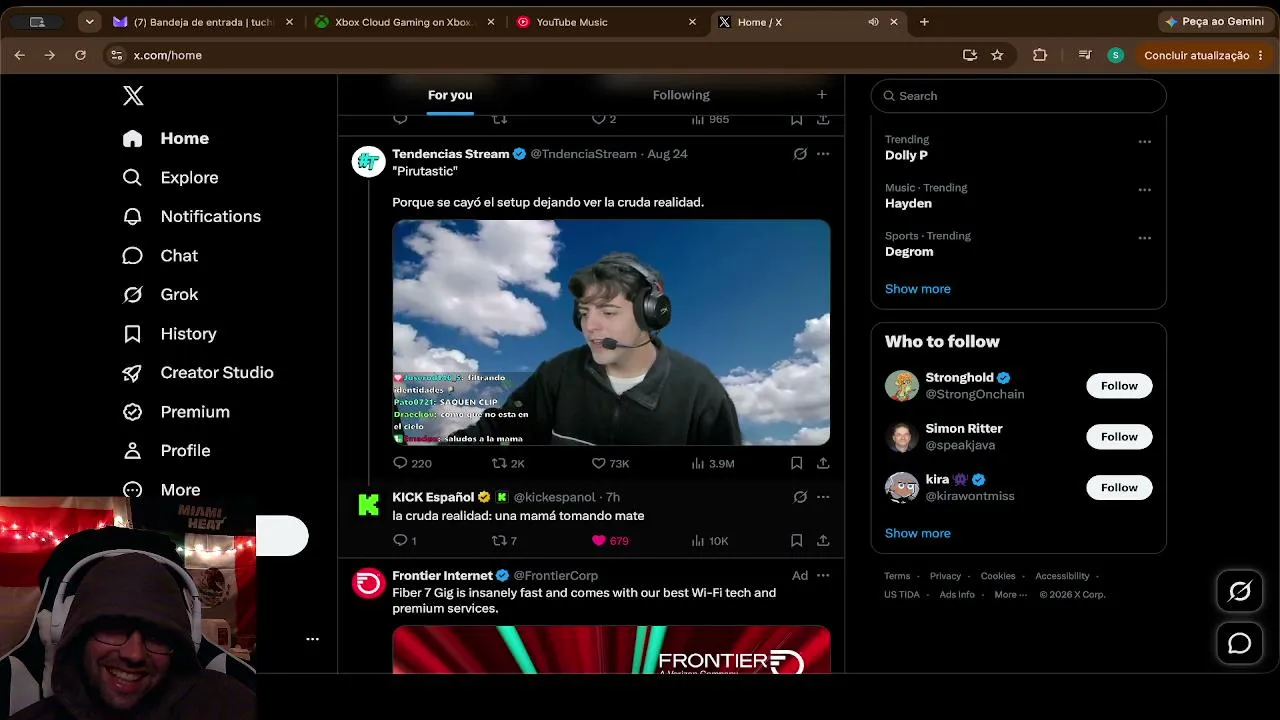The width and height of the screenshot is (1280, 720).
Task: Open Profile from the sidebar
Action: coord(166,451)
